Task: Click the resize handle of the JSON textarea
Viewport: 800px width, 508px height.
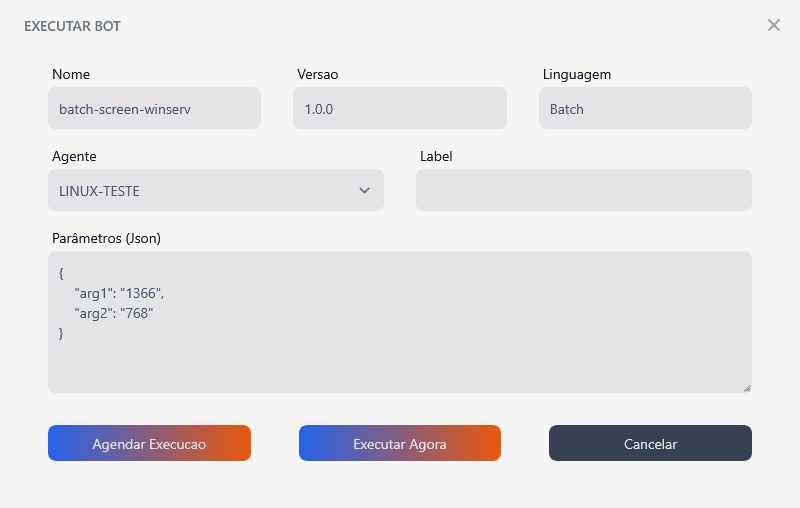Action: click(746, 387)
